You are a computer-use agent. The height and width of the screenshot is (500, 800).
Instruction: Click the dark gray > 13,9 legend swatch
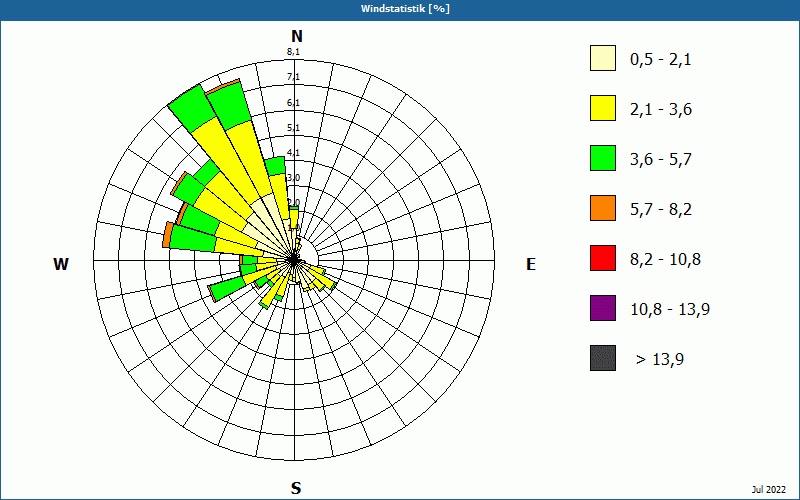603,358
